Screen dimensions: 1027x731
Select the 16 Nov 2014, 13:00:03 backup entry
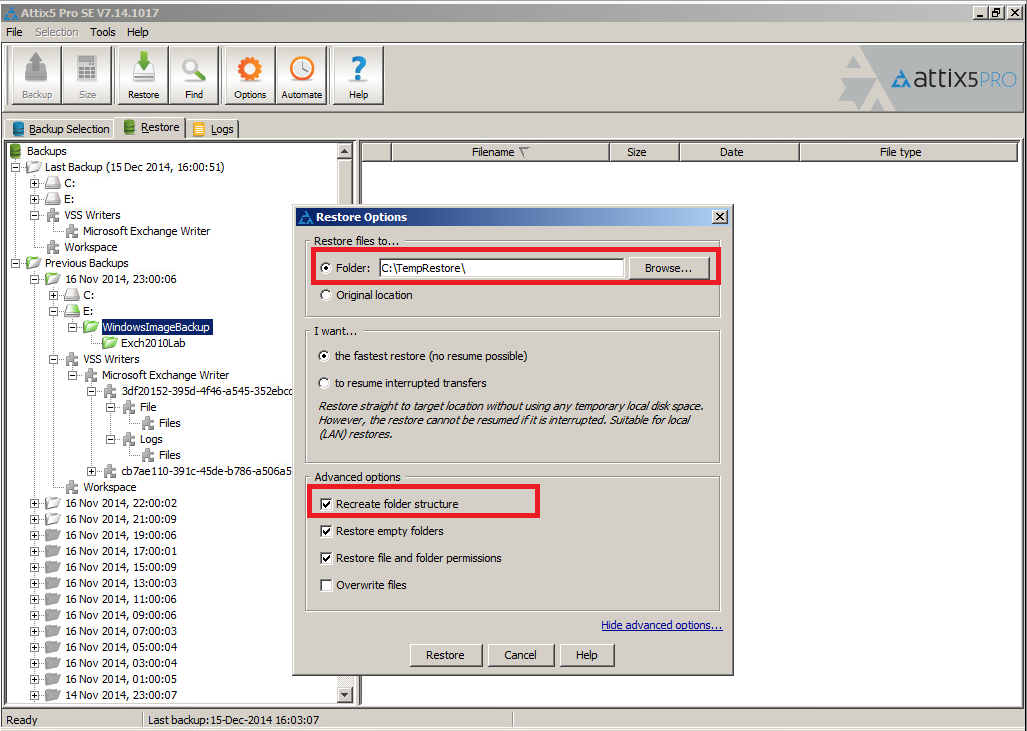121,583
